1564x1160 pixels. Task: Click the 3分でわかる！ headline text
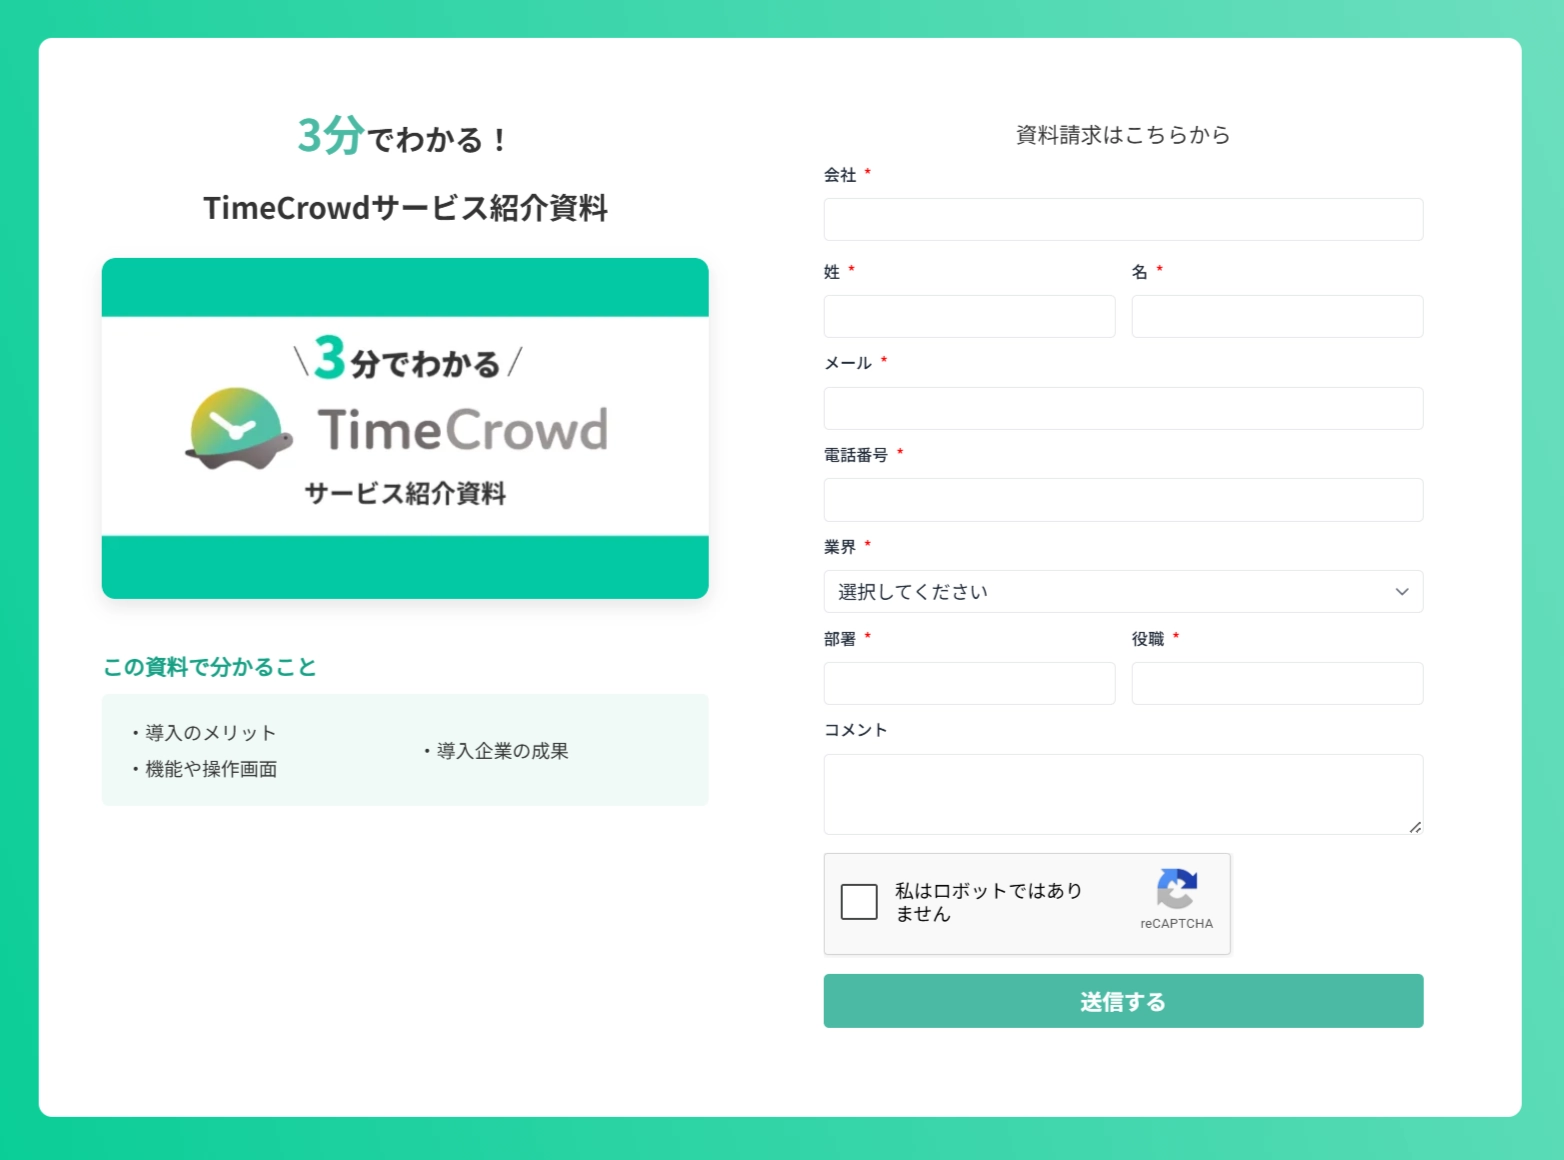click(403, 136)
